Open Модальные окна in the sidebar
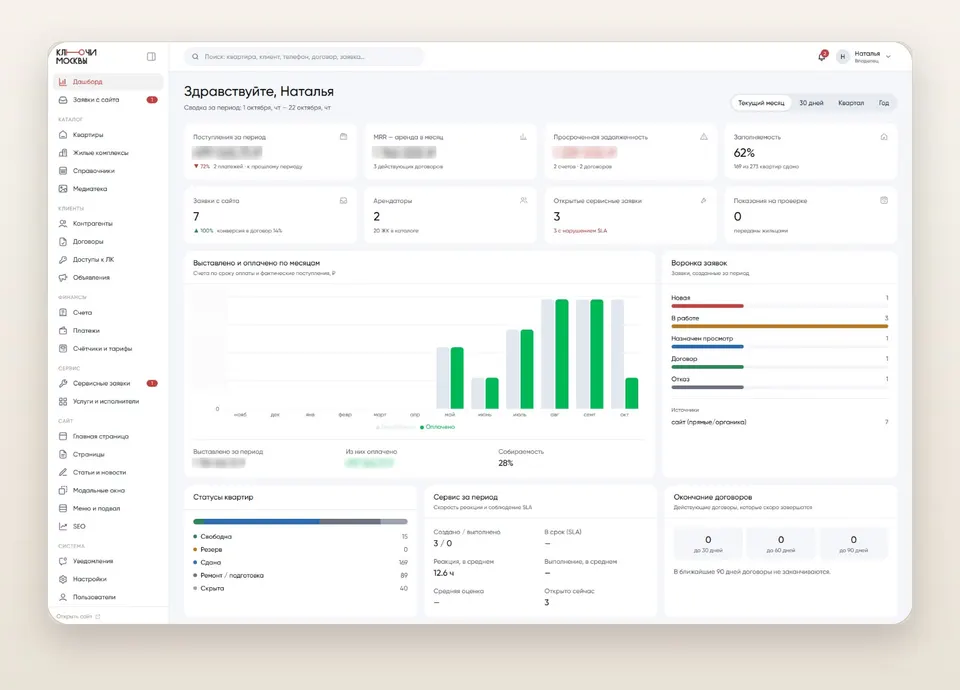 point(108,490)
